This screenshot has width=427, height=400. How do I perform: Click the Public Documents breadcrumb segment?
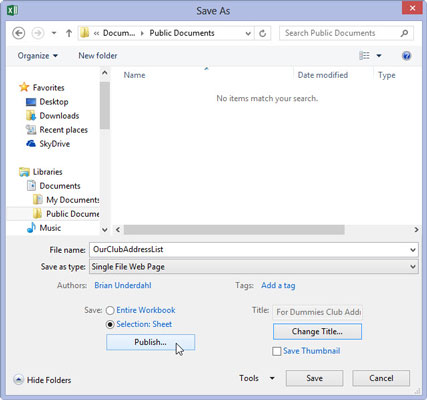click(182, 33)
